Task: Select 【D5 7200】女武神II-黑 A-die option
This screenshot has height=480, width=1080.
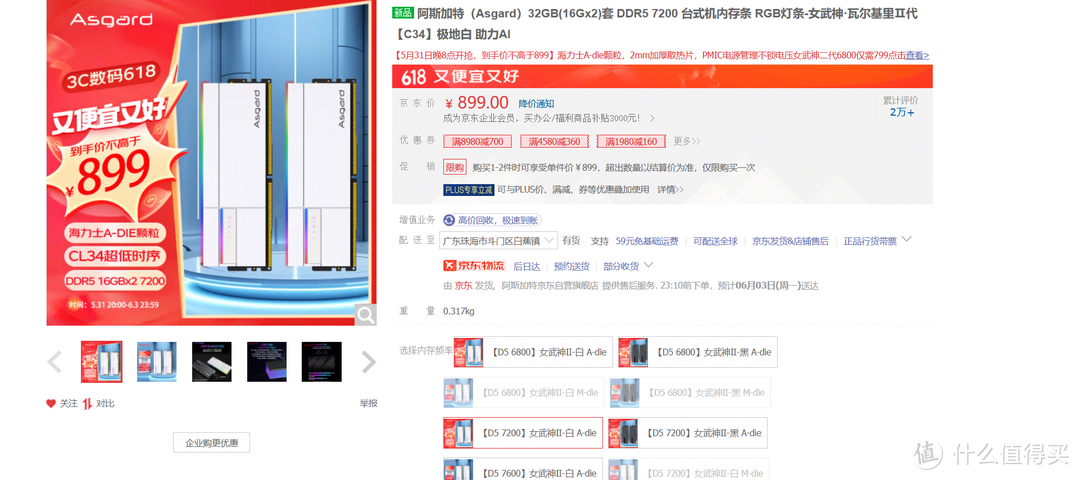Action: point(687,433)
